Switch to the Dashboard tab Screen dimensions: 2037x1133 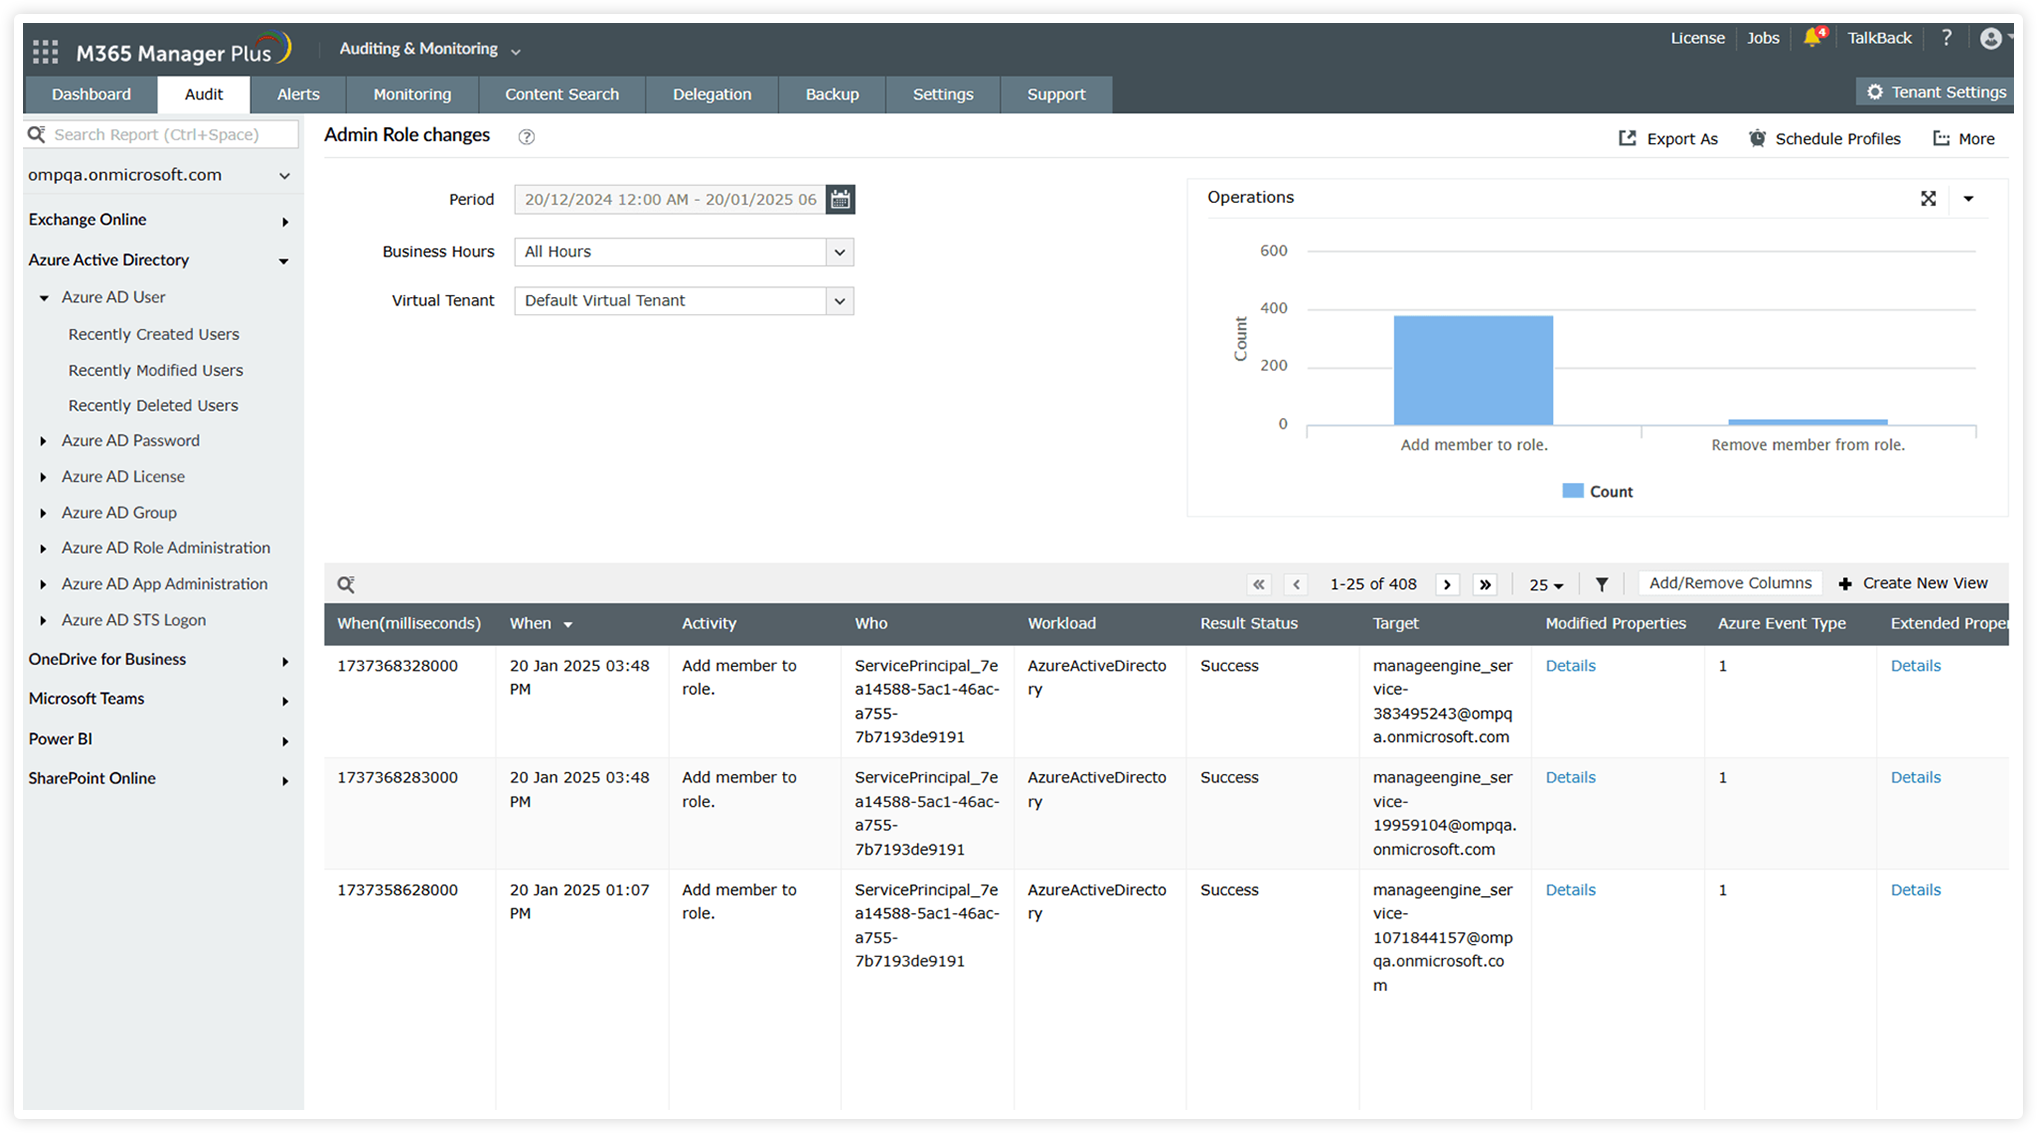(91, 93)
